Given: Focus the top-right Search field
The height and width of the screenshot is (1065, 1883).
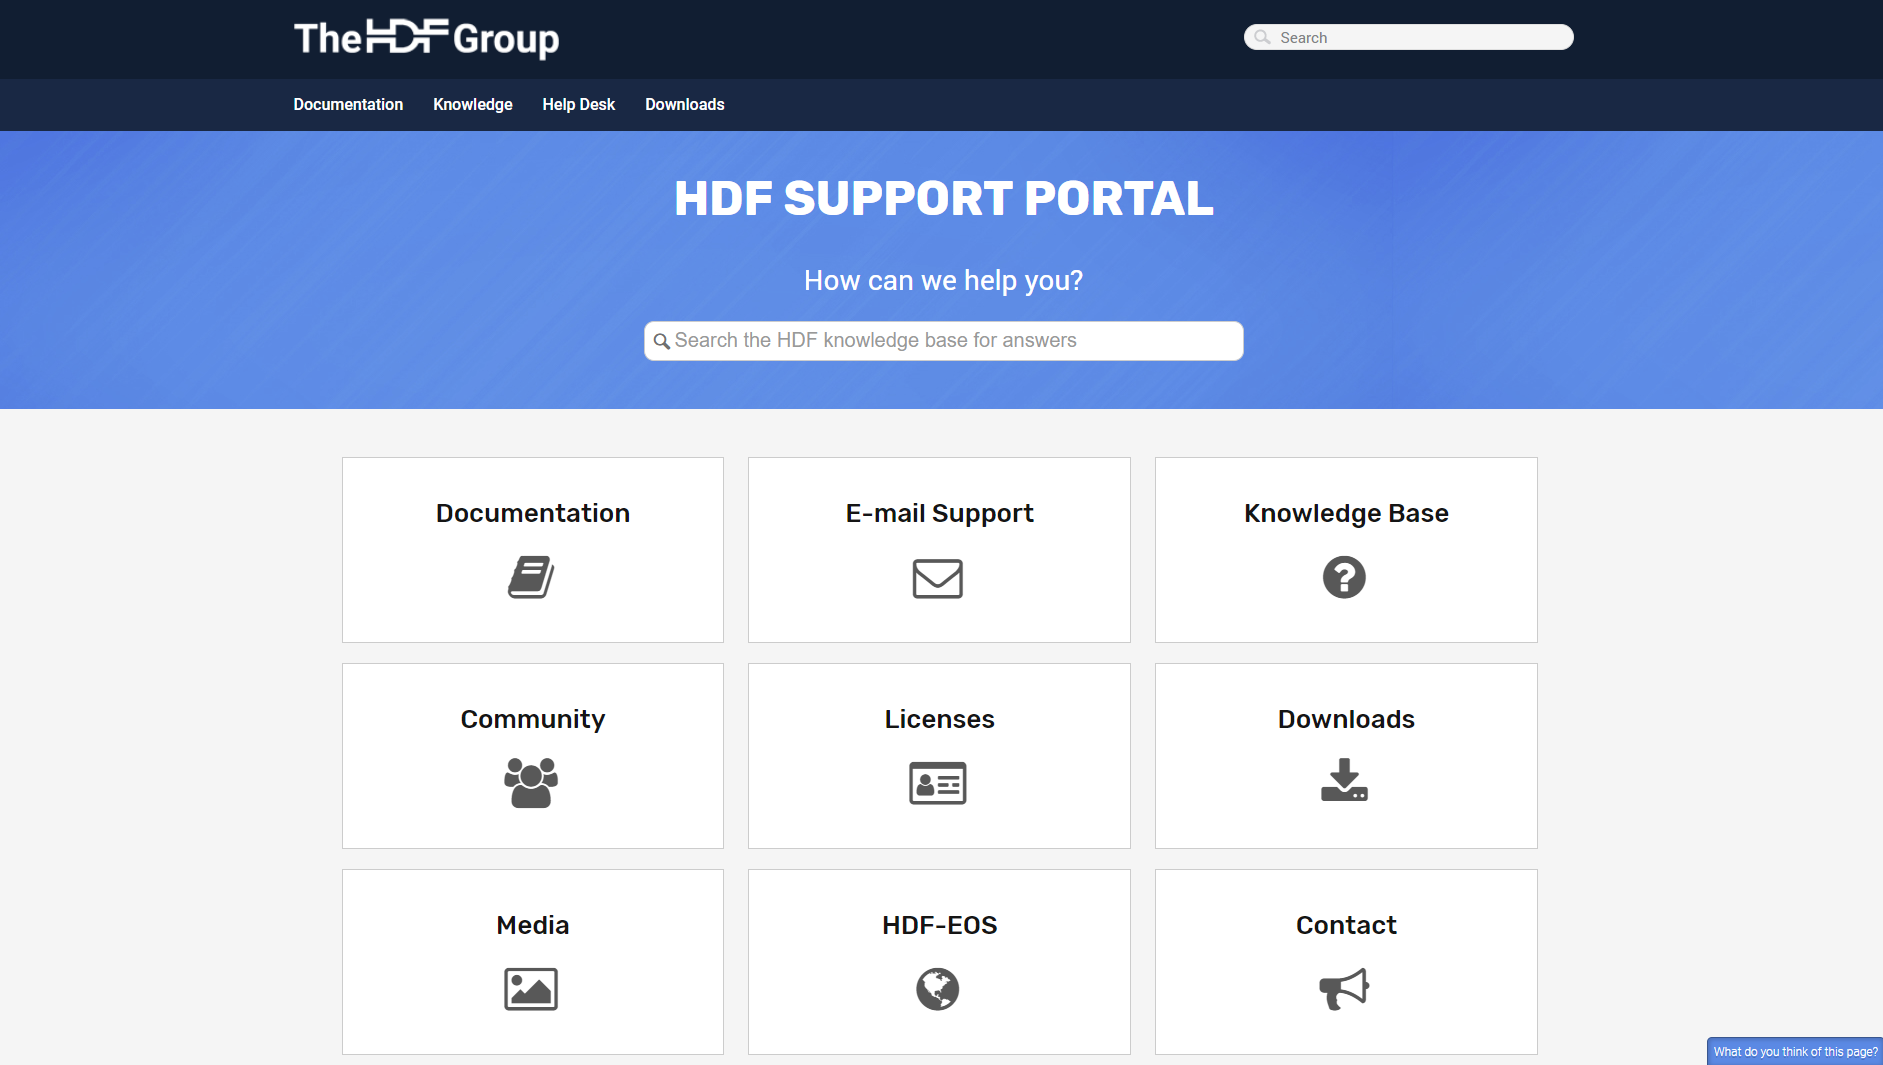Looking at the screenshot, I should (1408, 37).
